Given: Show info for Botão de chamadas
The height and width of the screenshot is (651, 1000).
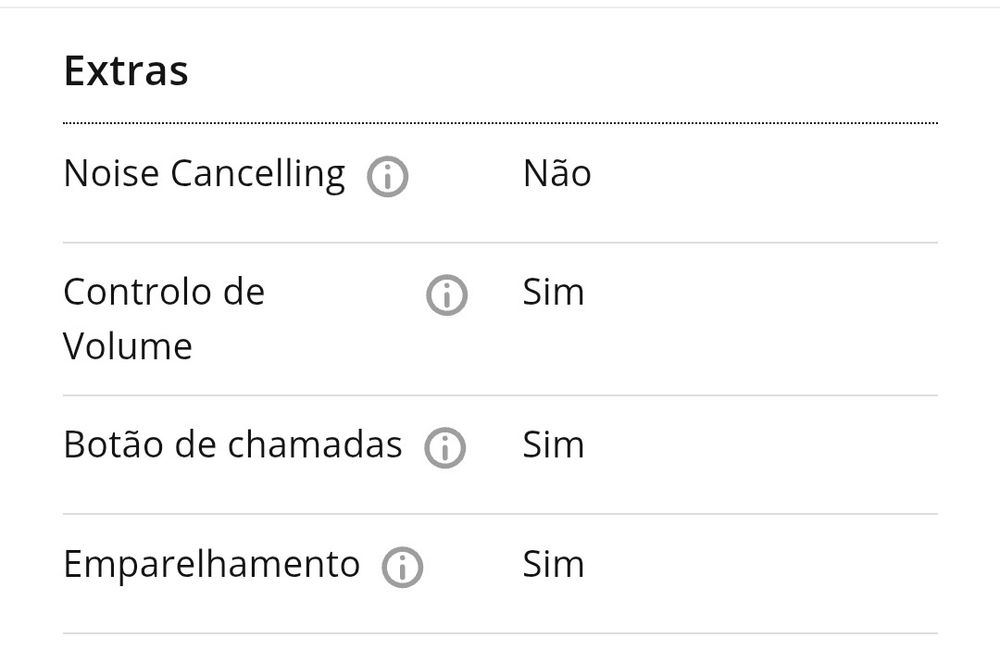Looking at the screenshot, I should coord(444,448).
